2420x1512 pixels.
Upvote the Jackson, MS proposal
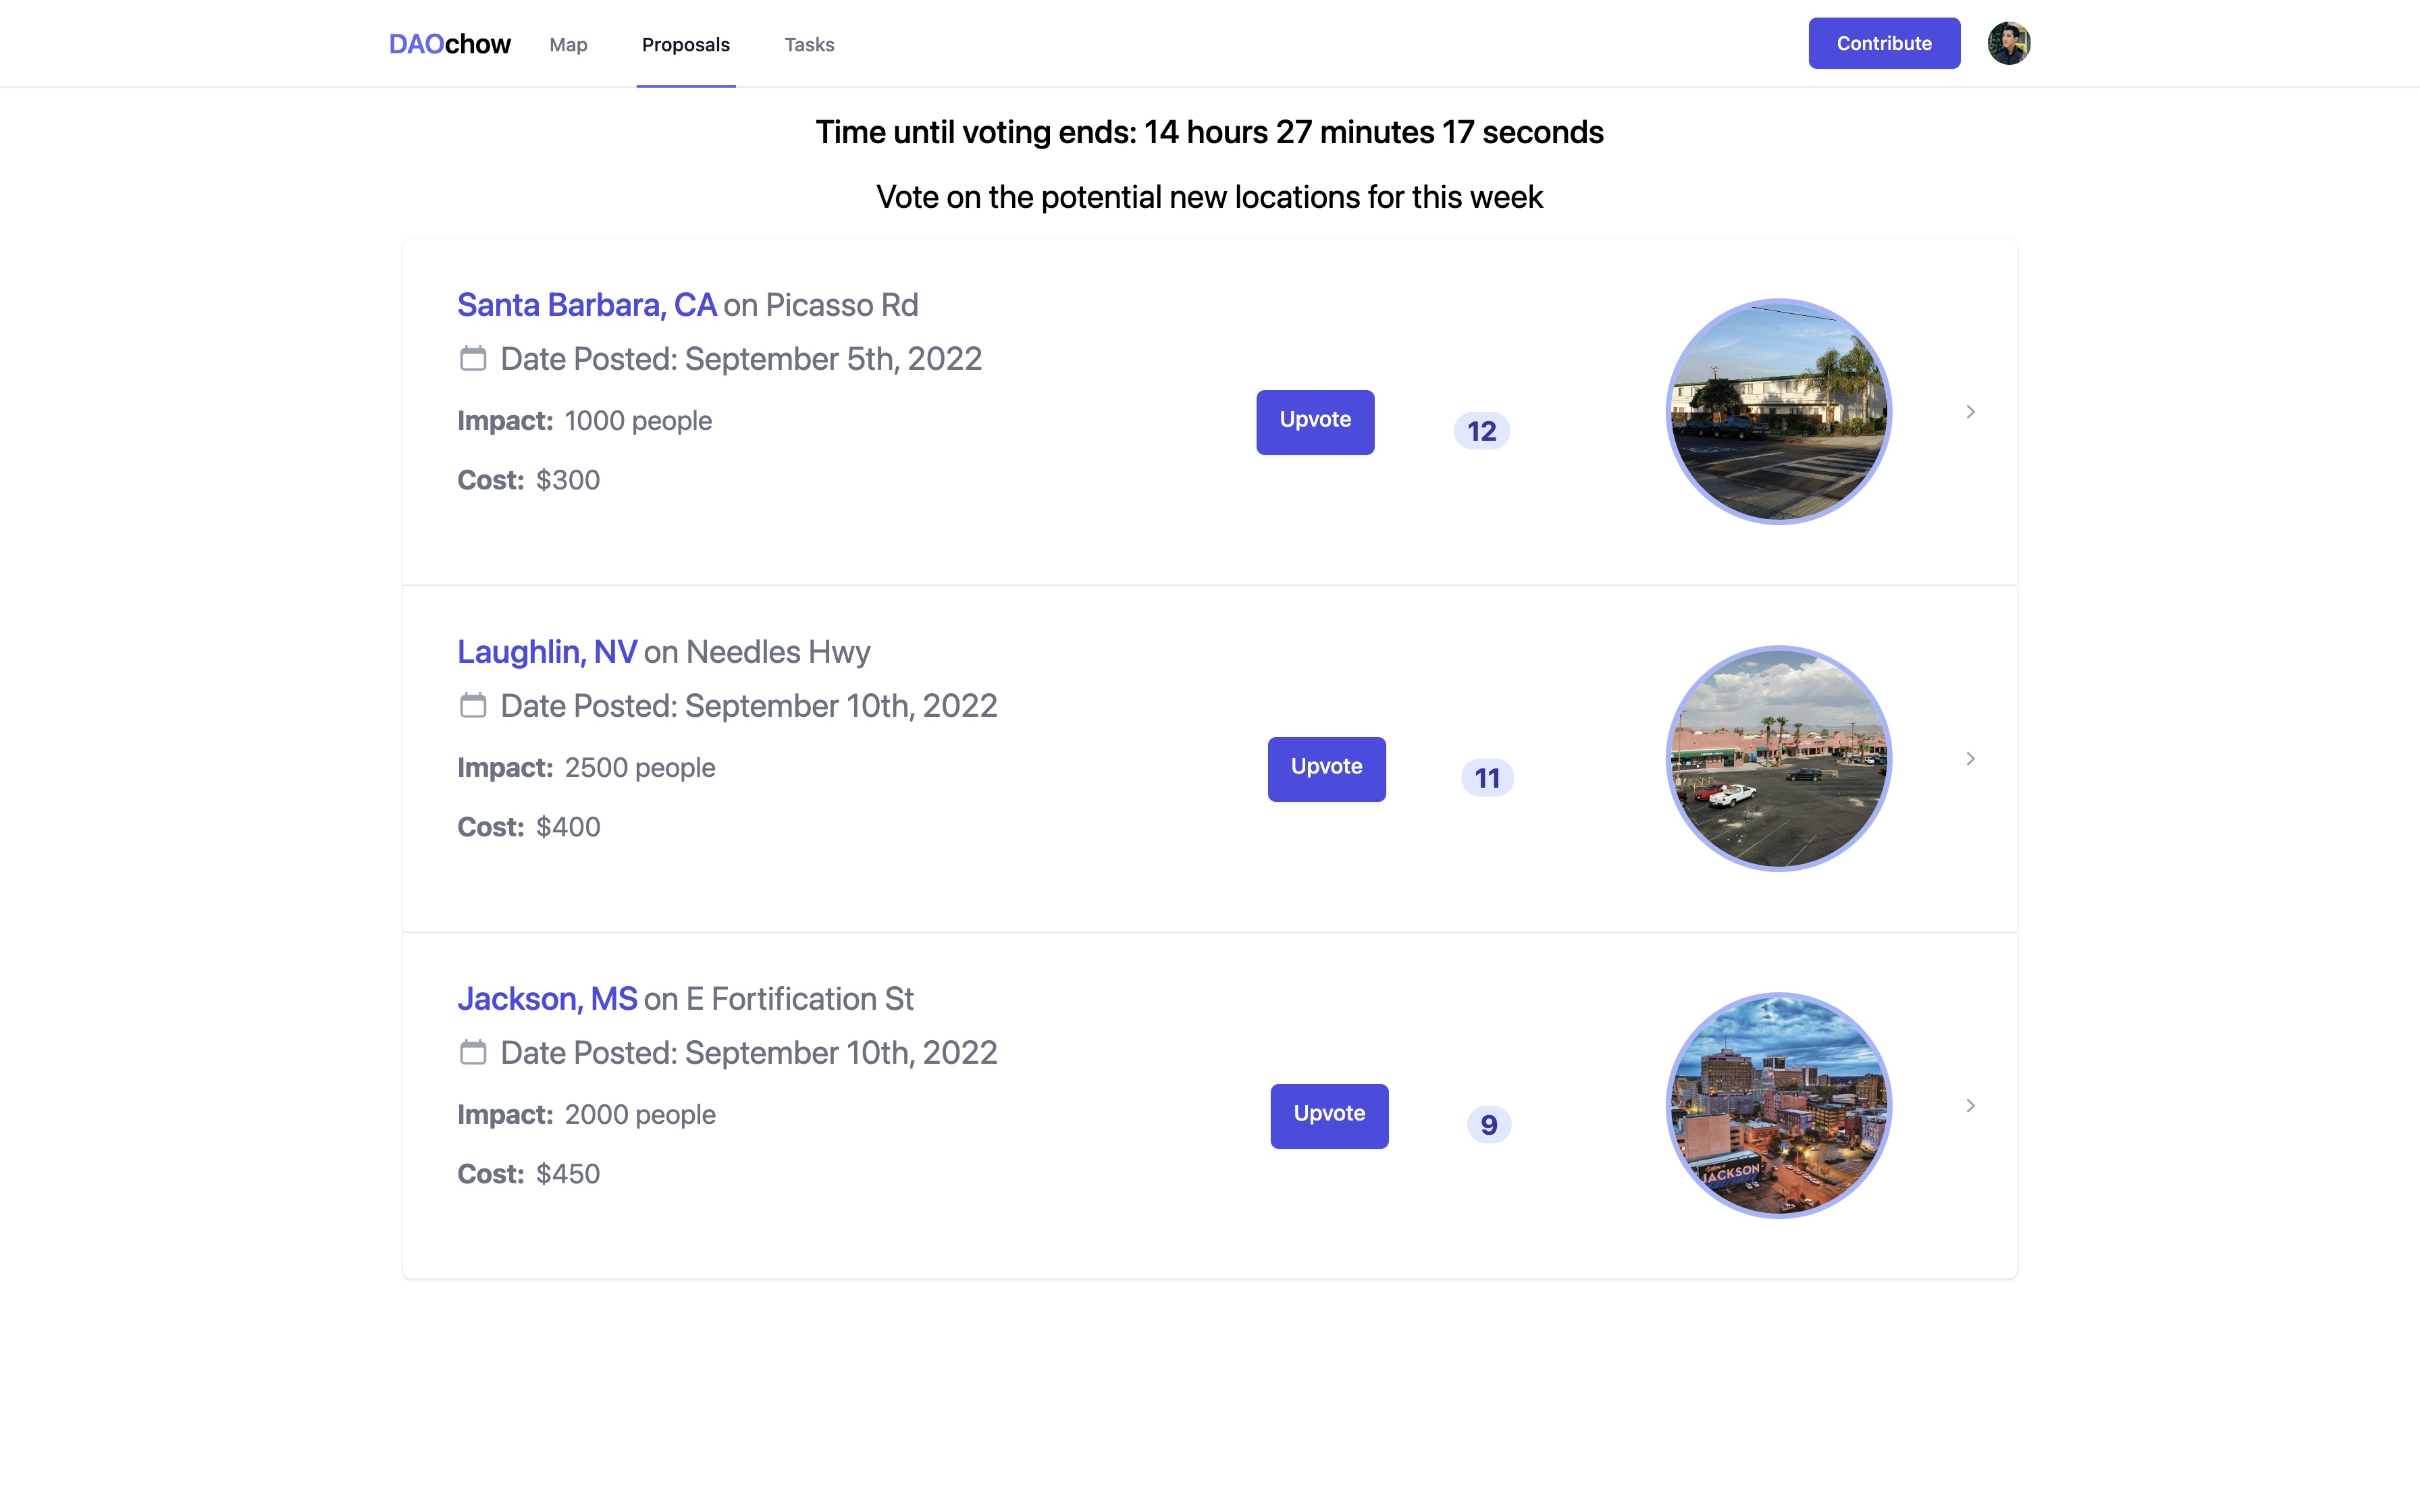pos(1329,1115)
